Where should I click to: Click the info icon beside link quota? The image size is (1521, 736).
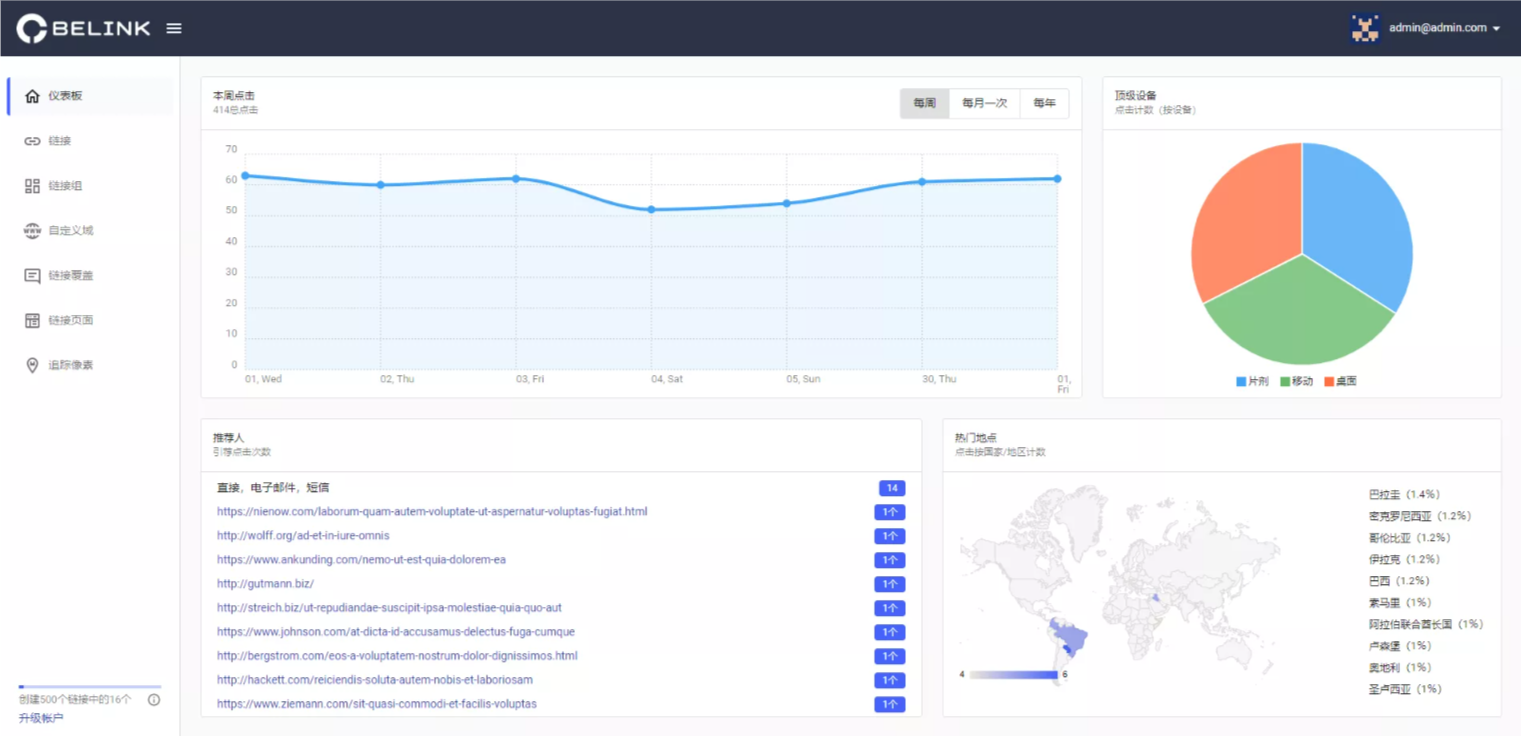click(154, 700)
